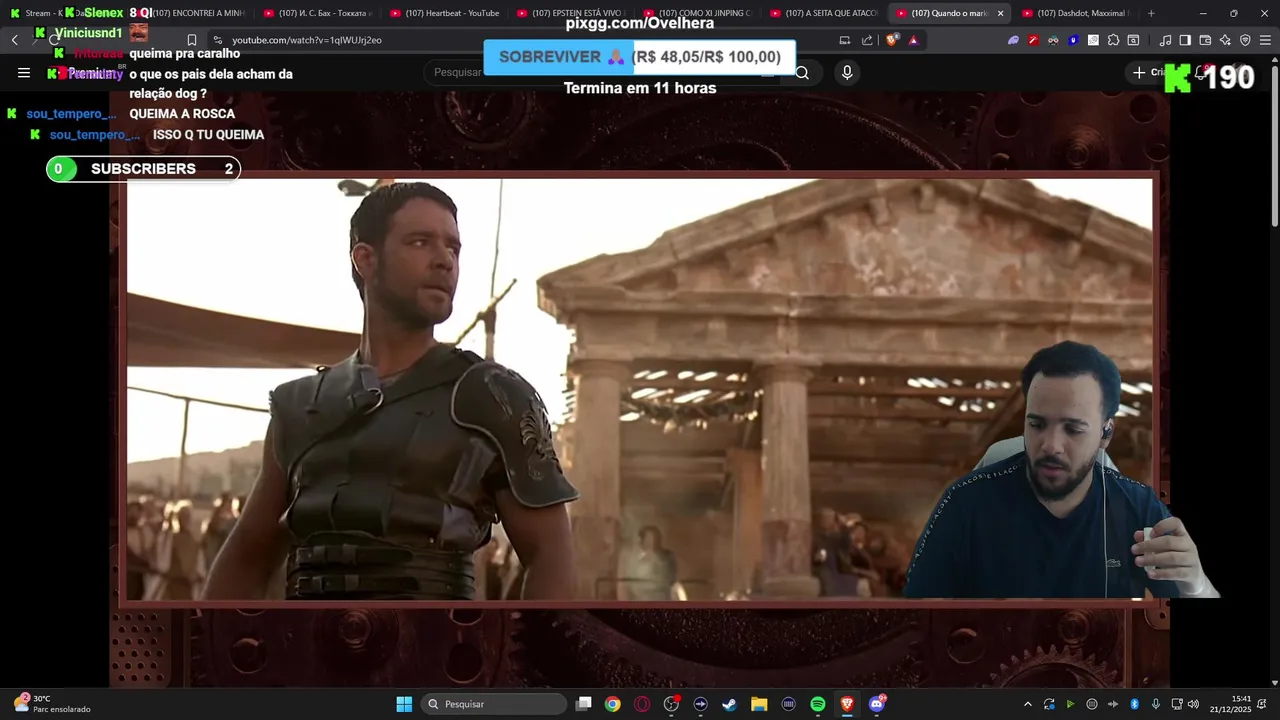Launch Opera from the taskbar
The width and height of the screenshot is (1280, 720).
tap(642, 704)
